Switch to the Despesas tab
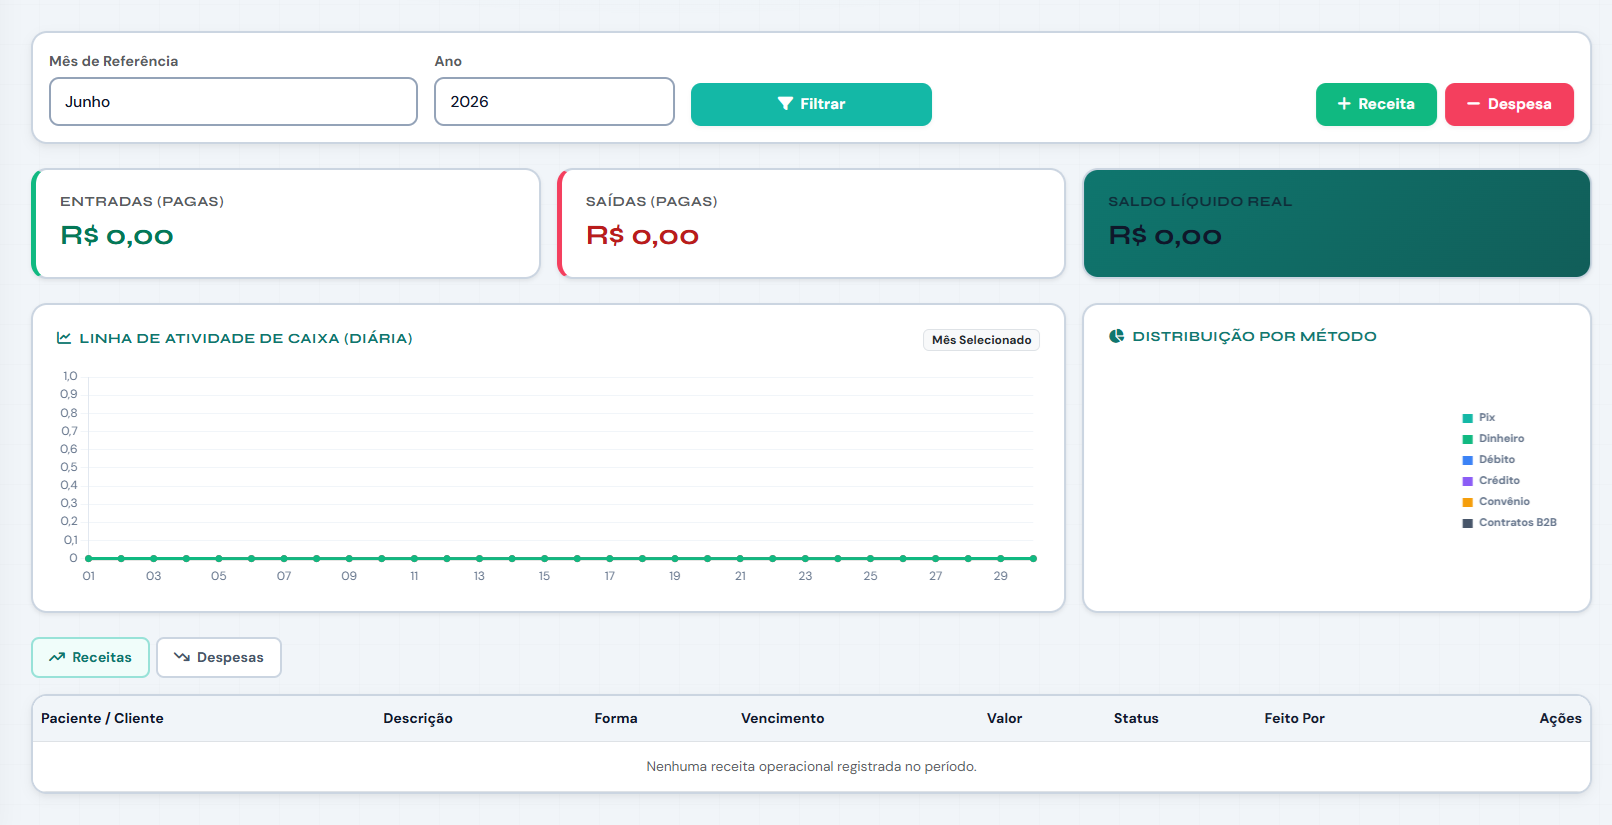The height and width of the screenshot is (825, 1612). click(x=219, y=657)
